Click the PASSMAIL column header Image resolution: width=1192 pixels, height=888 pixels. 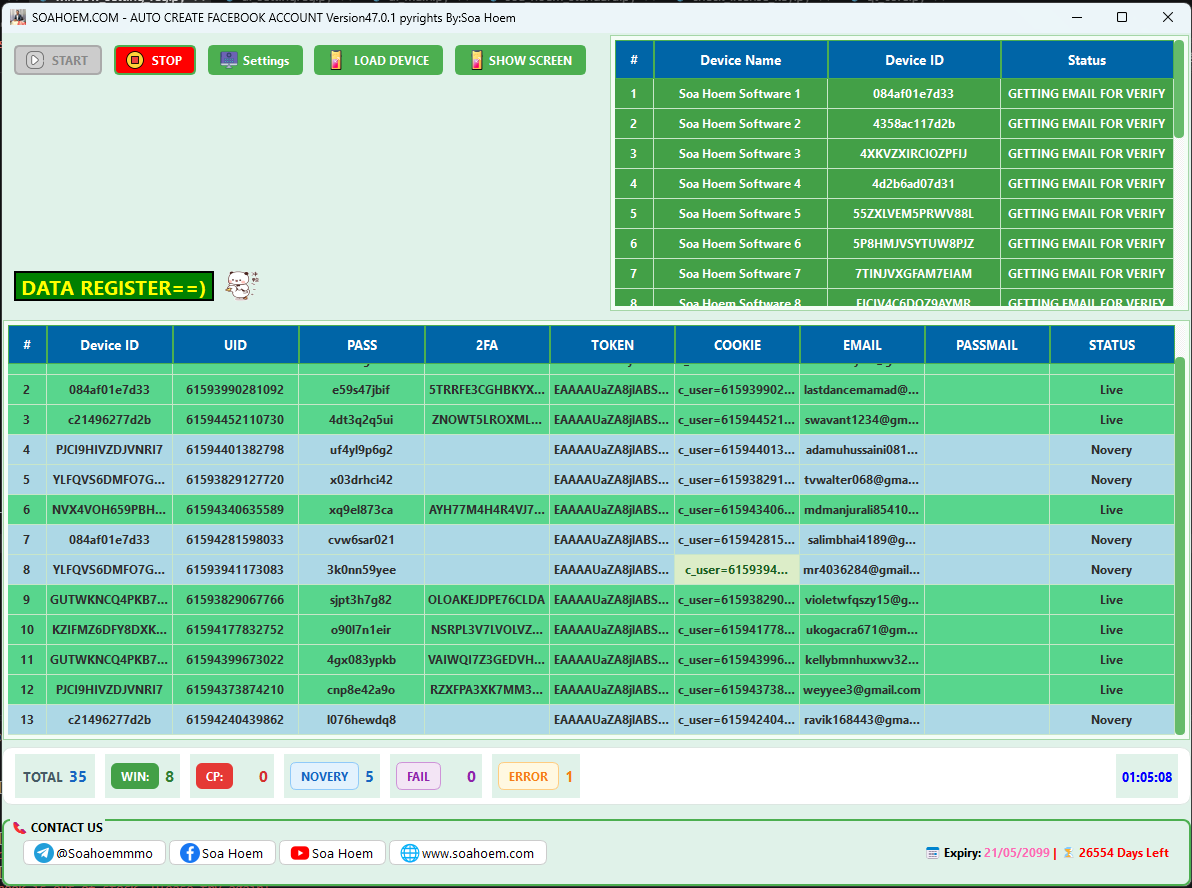pos(987,345)
